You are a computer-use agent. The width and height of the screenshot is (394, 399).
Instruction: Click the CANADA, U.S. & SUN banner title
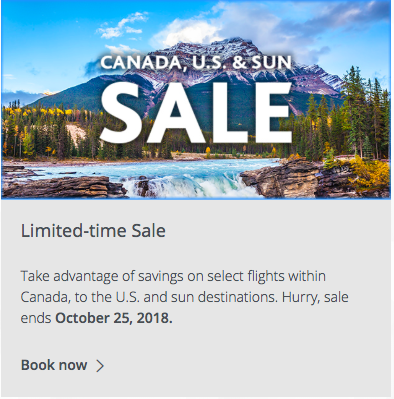(x=196, y=63)
